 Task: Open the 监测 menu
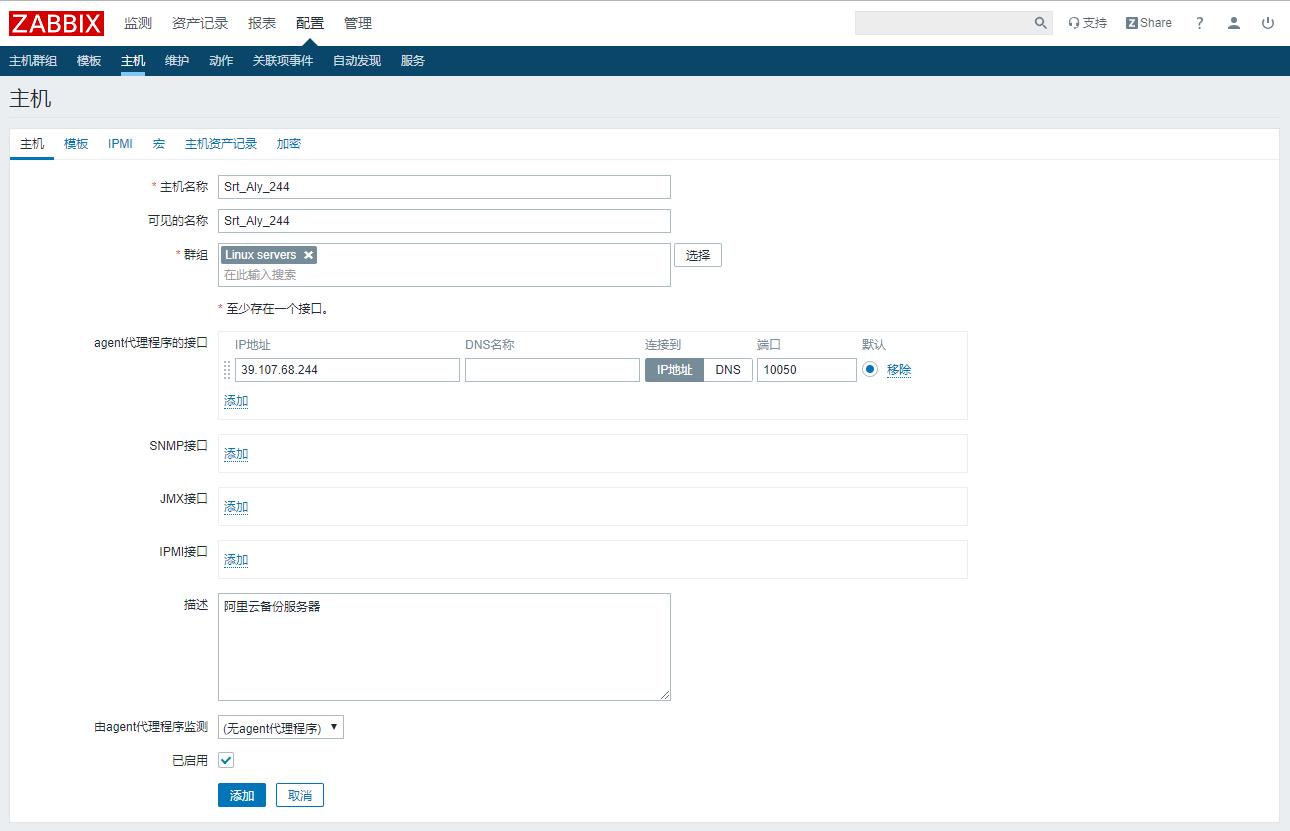[x=138, y=23]
